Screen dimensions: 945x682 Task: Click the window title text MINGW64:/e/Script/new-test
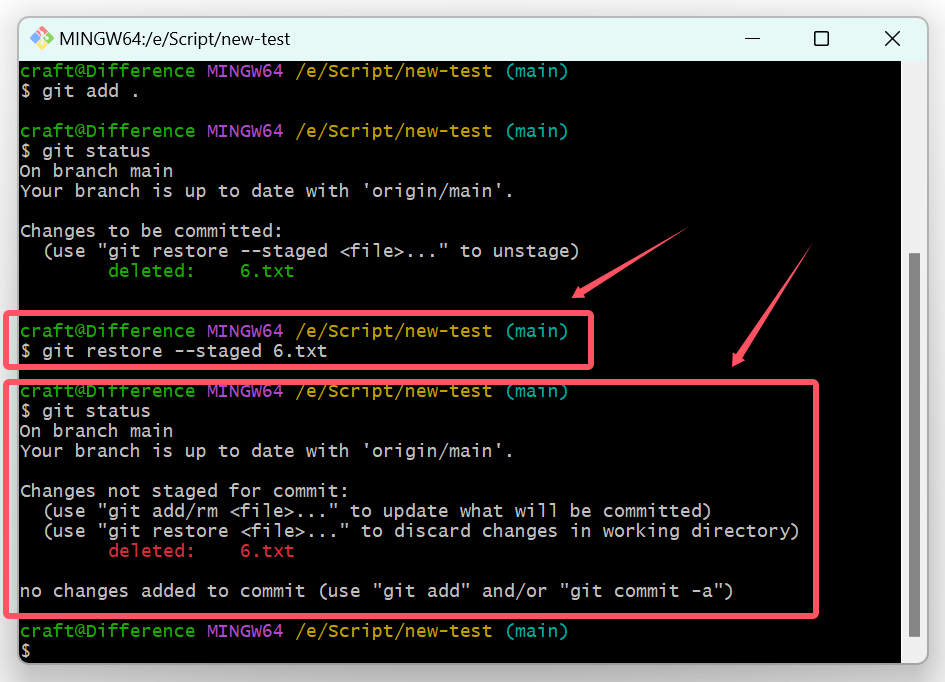click(175, 39)
